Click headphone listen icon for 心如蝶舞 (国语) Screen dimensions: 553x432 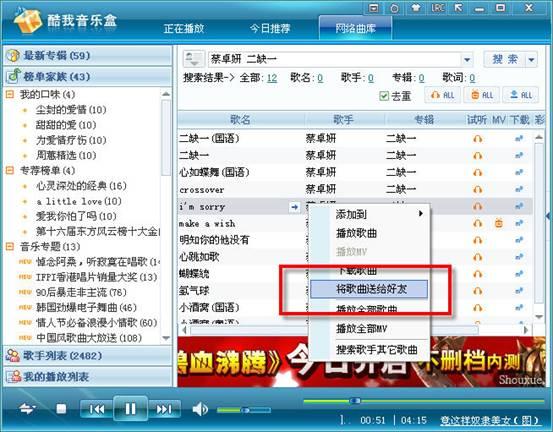click(478, 173)
